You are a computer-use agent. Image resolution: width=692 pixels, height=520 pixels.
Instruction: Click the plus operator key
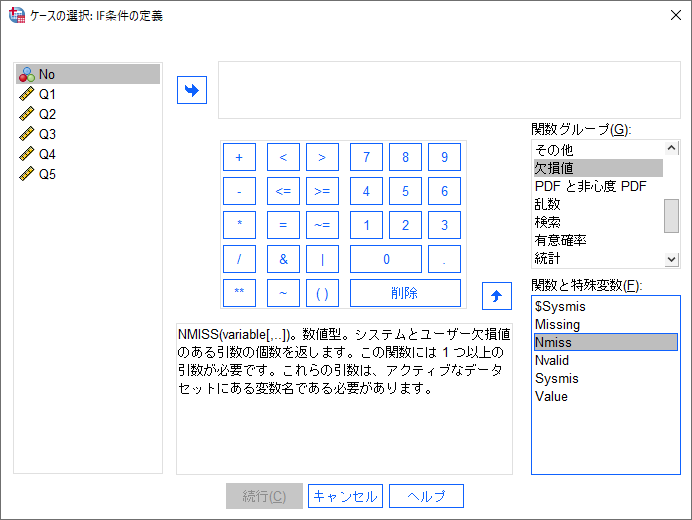pos(239,157)
